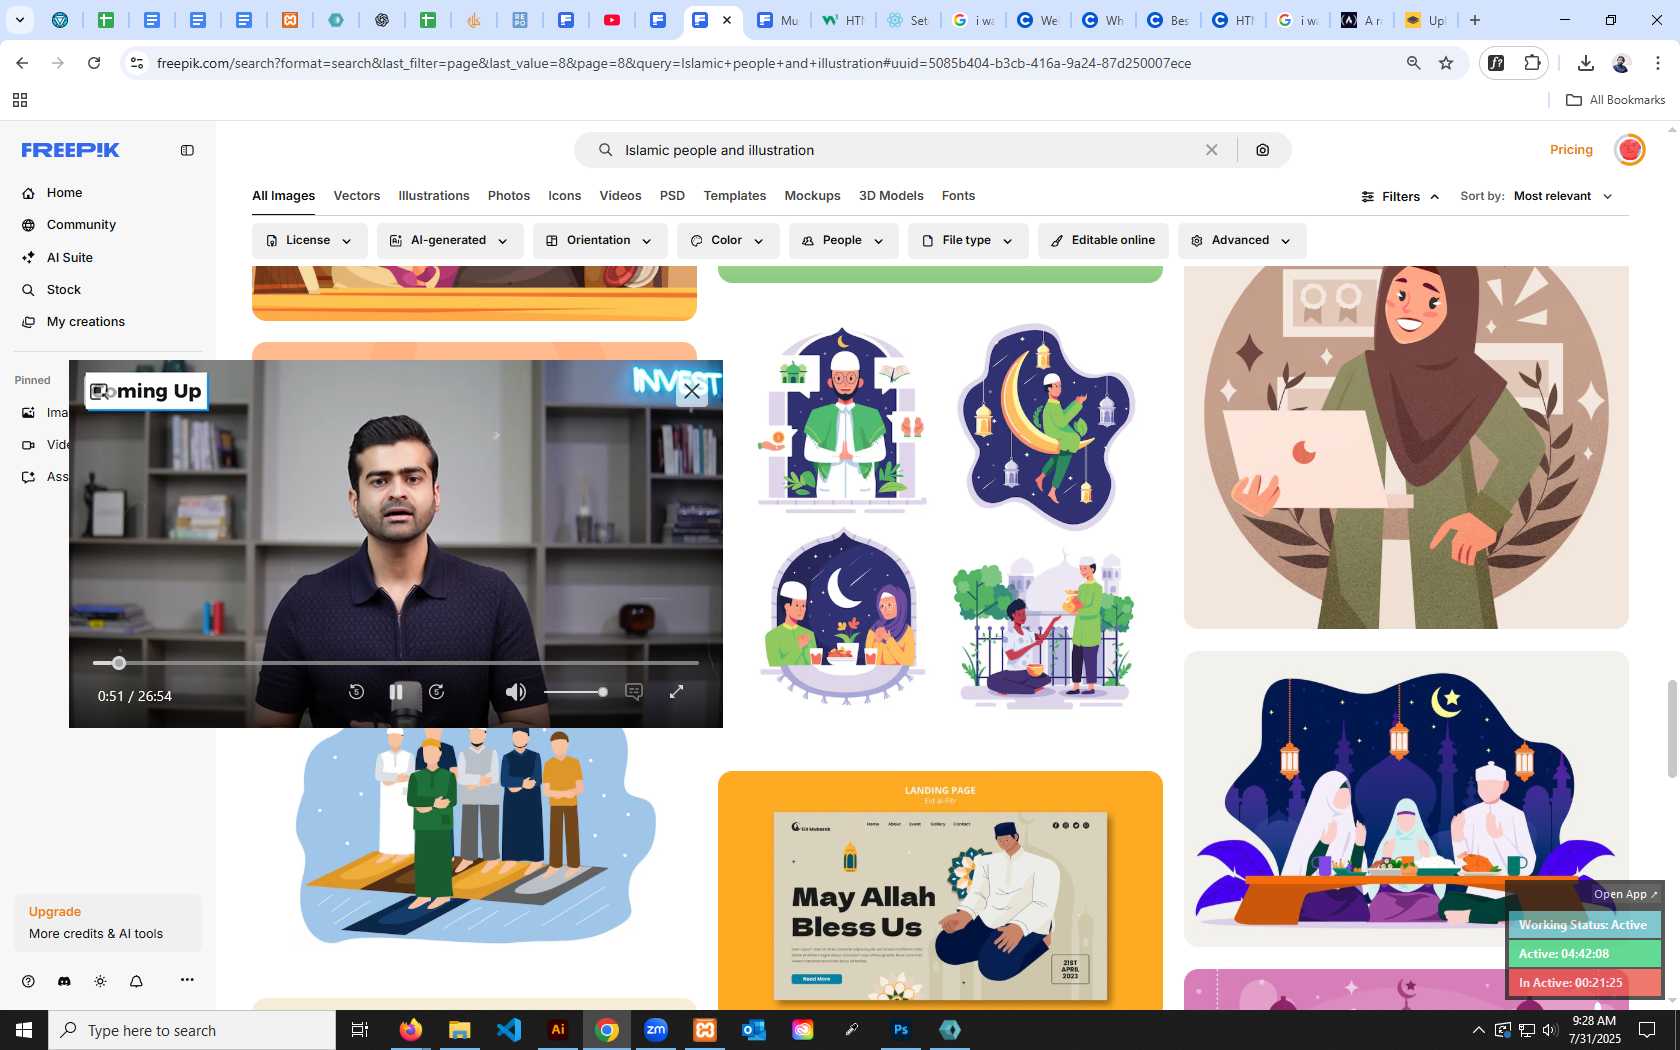Viewport: 1680px width, 1050px height.
Task: Switch to the 3D Models tab
Action: coord(891,196)
